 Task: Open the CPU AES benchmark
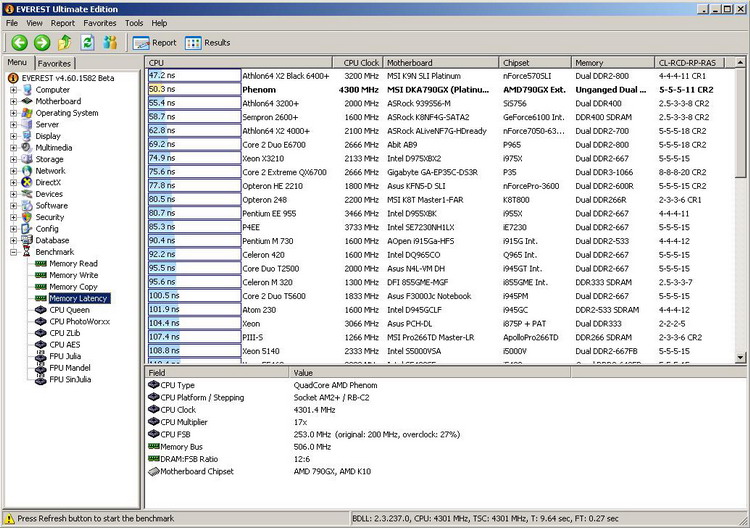click(65, 345)
